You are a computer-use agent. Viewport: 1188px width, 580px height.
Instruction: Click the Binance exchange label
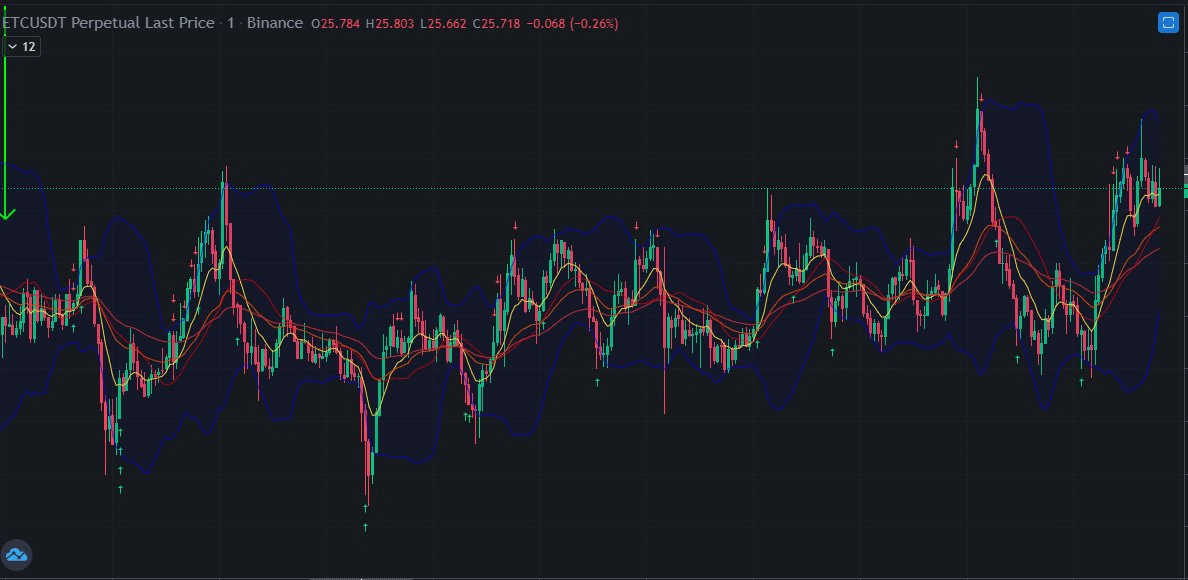click(x=274, y=23)
